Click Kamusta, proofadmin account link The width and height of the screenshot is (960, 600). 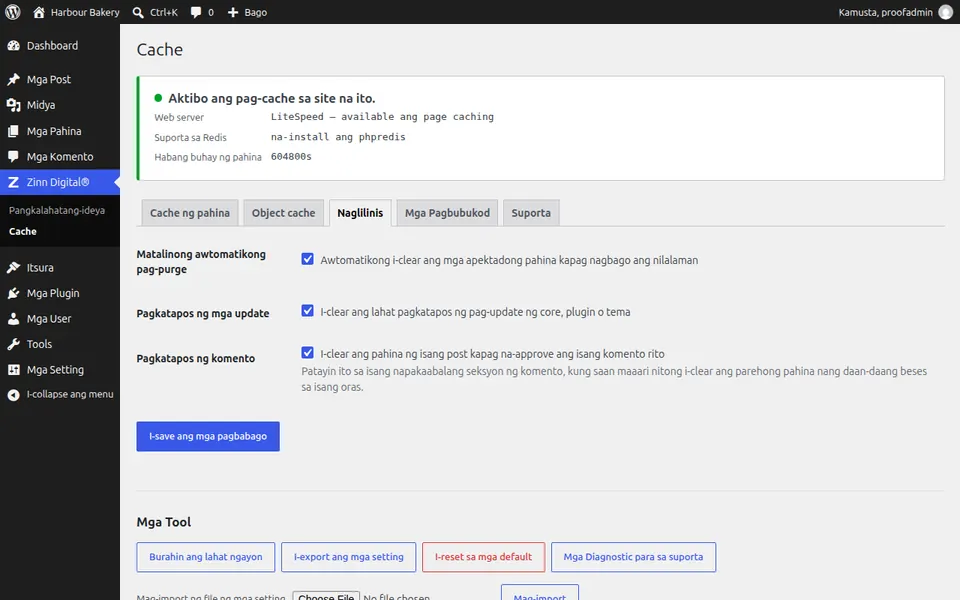(885, 12)
